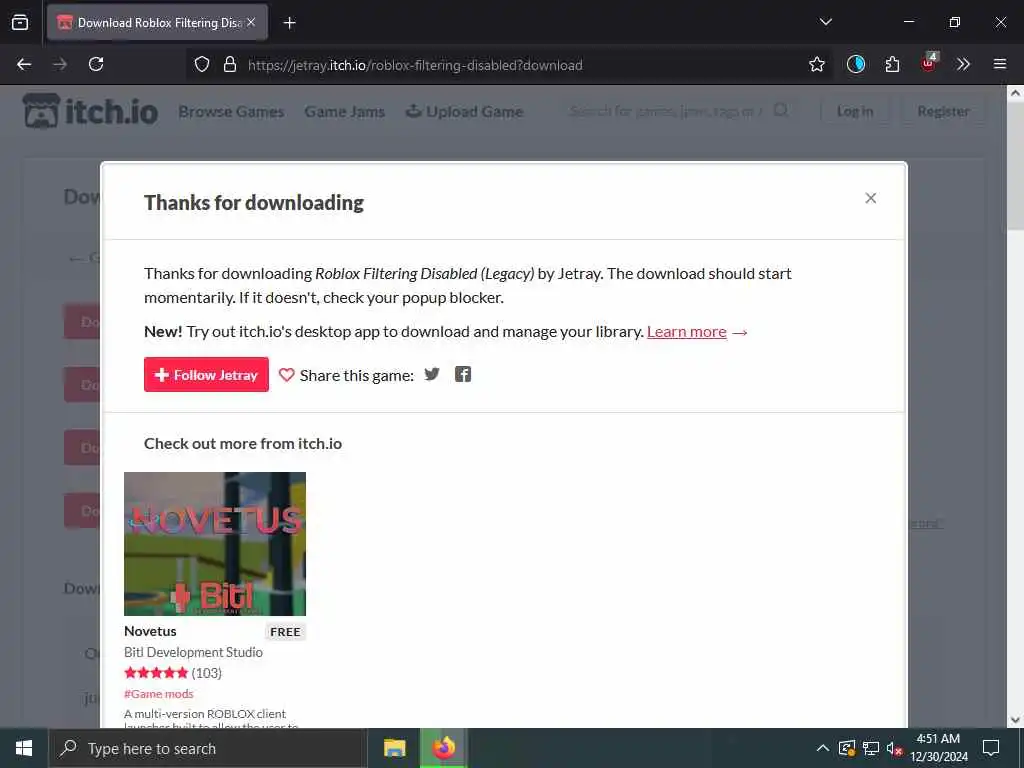Open Bitl Development Studio author link
This screenshot has width=1024, height=768.
tap(193, 652)
